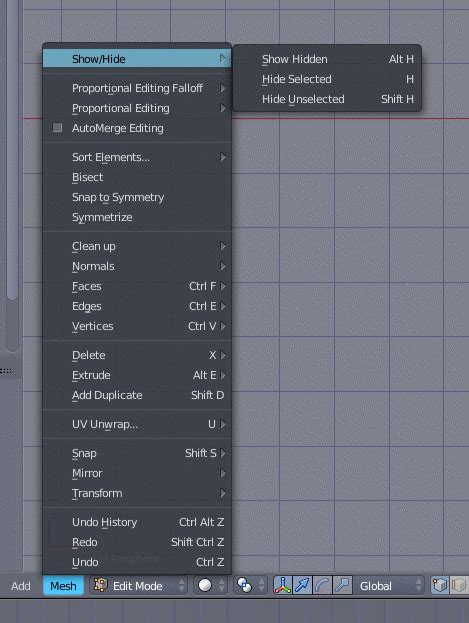Open the Global orientation dropdown
Screen dimensions: 469x623
coord(388,585)
